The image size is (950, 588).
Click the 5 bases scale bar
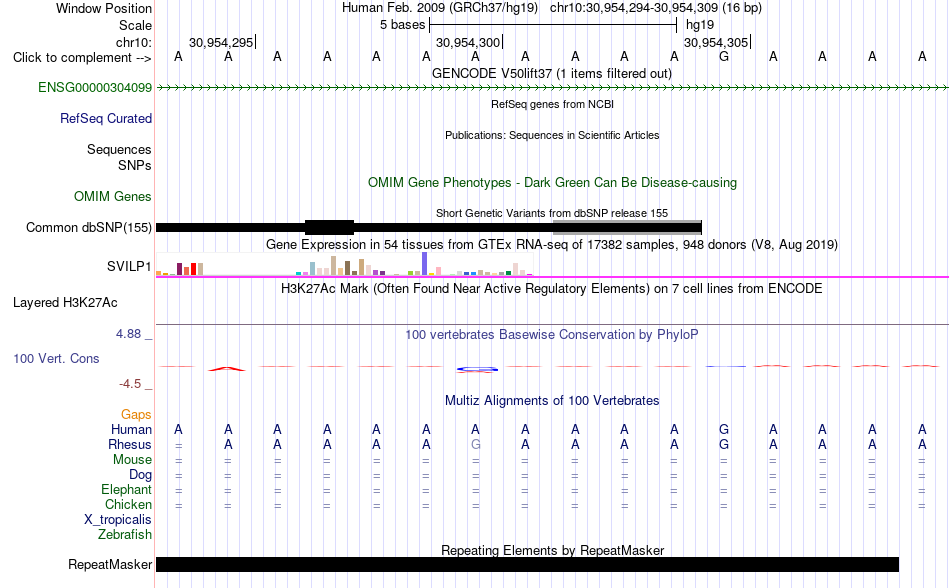[553, 25]
